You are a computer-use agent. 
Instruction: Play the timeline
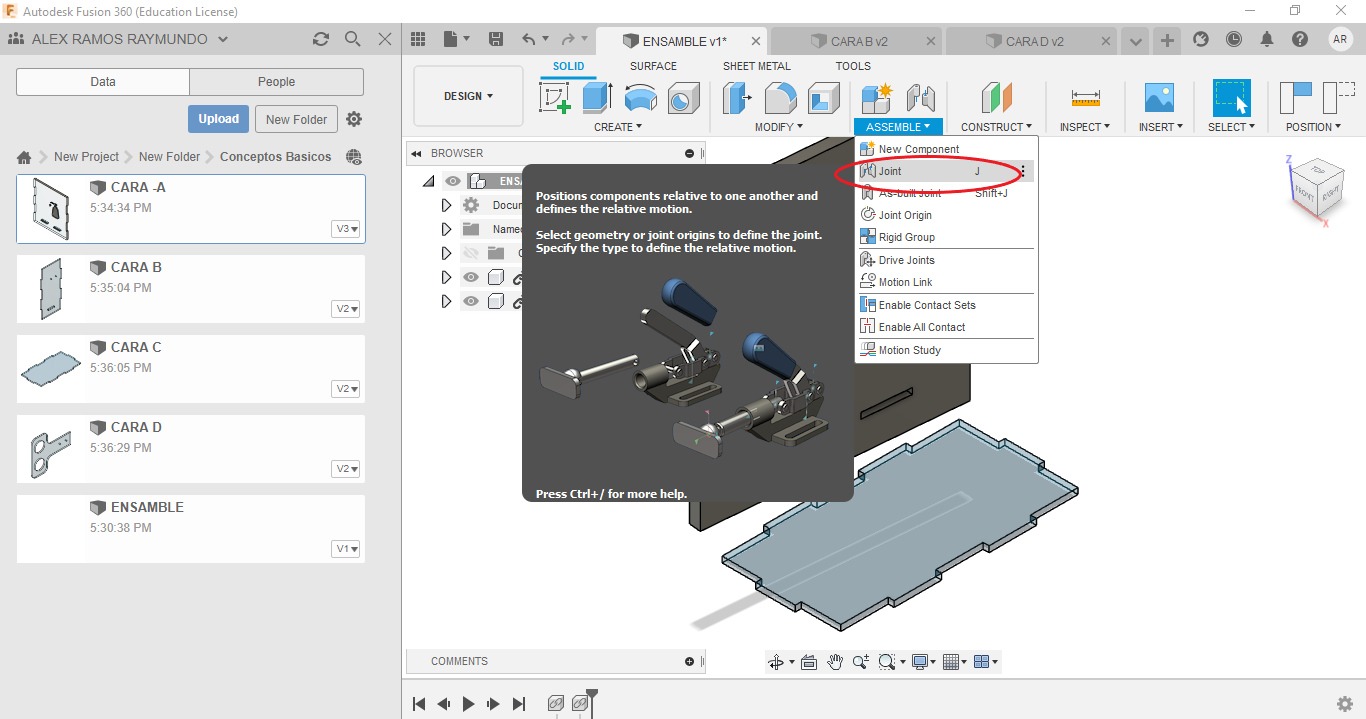click(468, 704)
